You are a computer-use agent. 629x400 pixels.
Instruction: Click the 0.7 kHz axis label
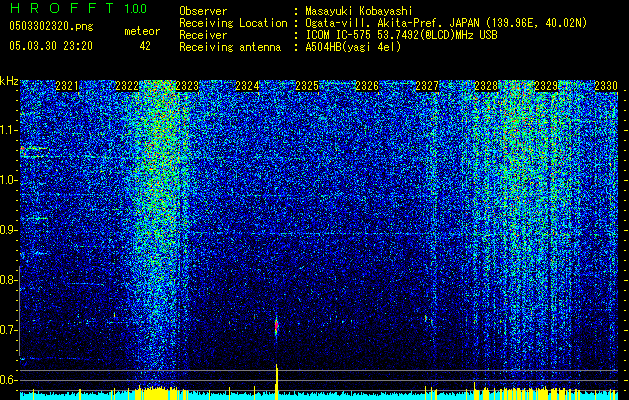[8, 330]
